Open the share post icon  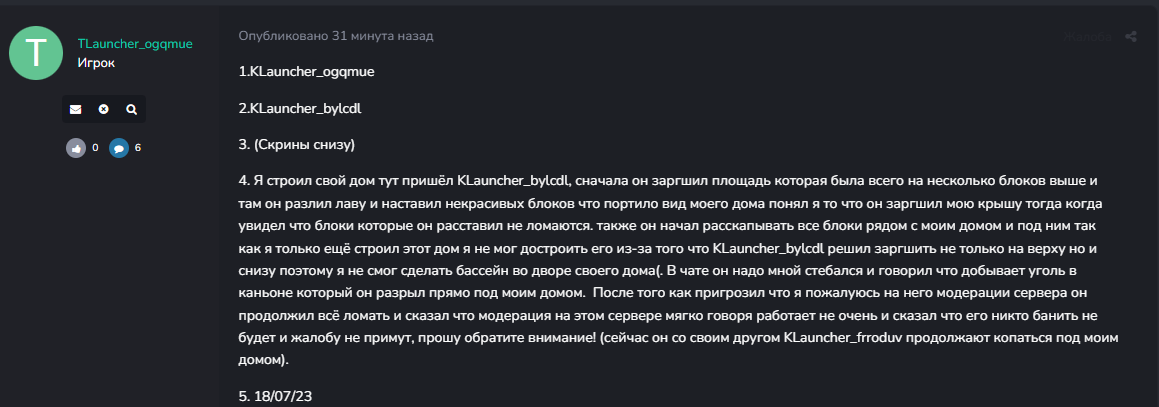click(x=1131, y=36)
